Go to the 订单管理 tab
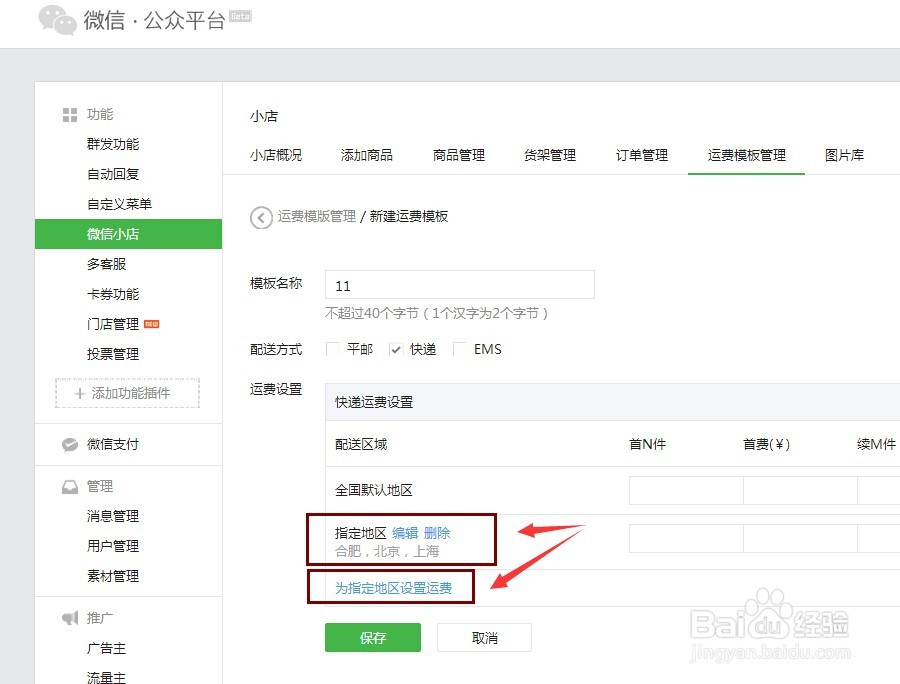This screenshot has height=684, width=900. [642, 155]
